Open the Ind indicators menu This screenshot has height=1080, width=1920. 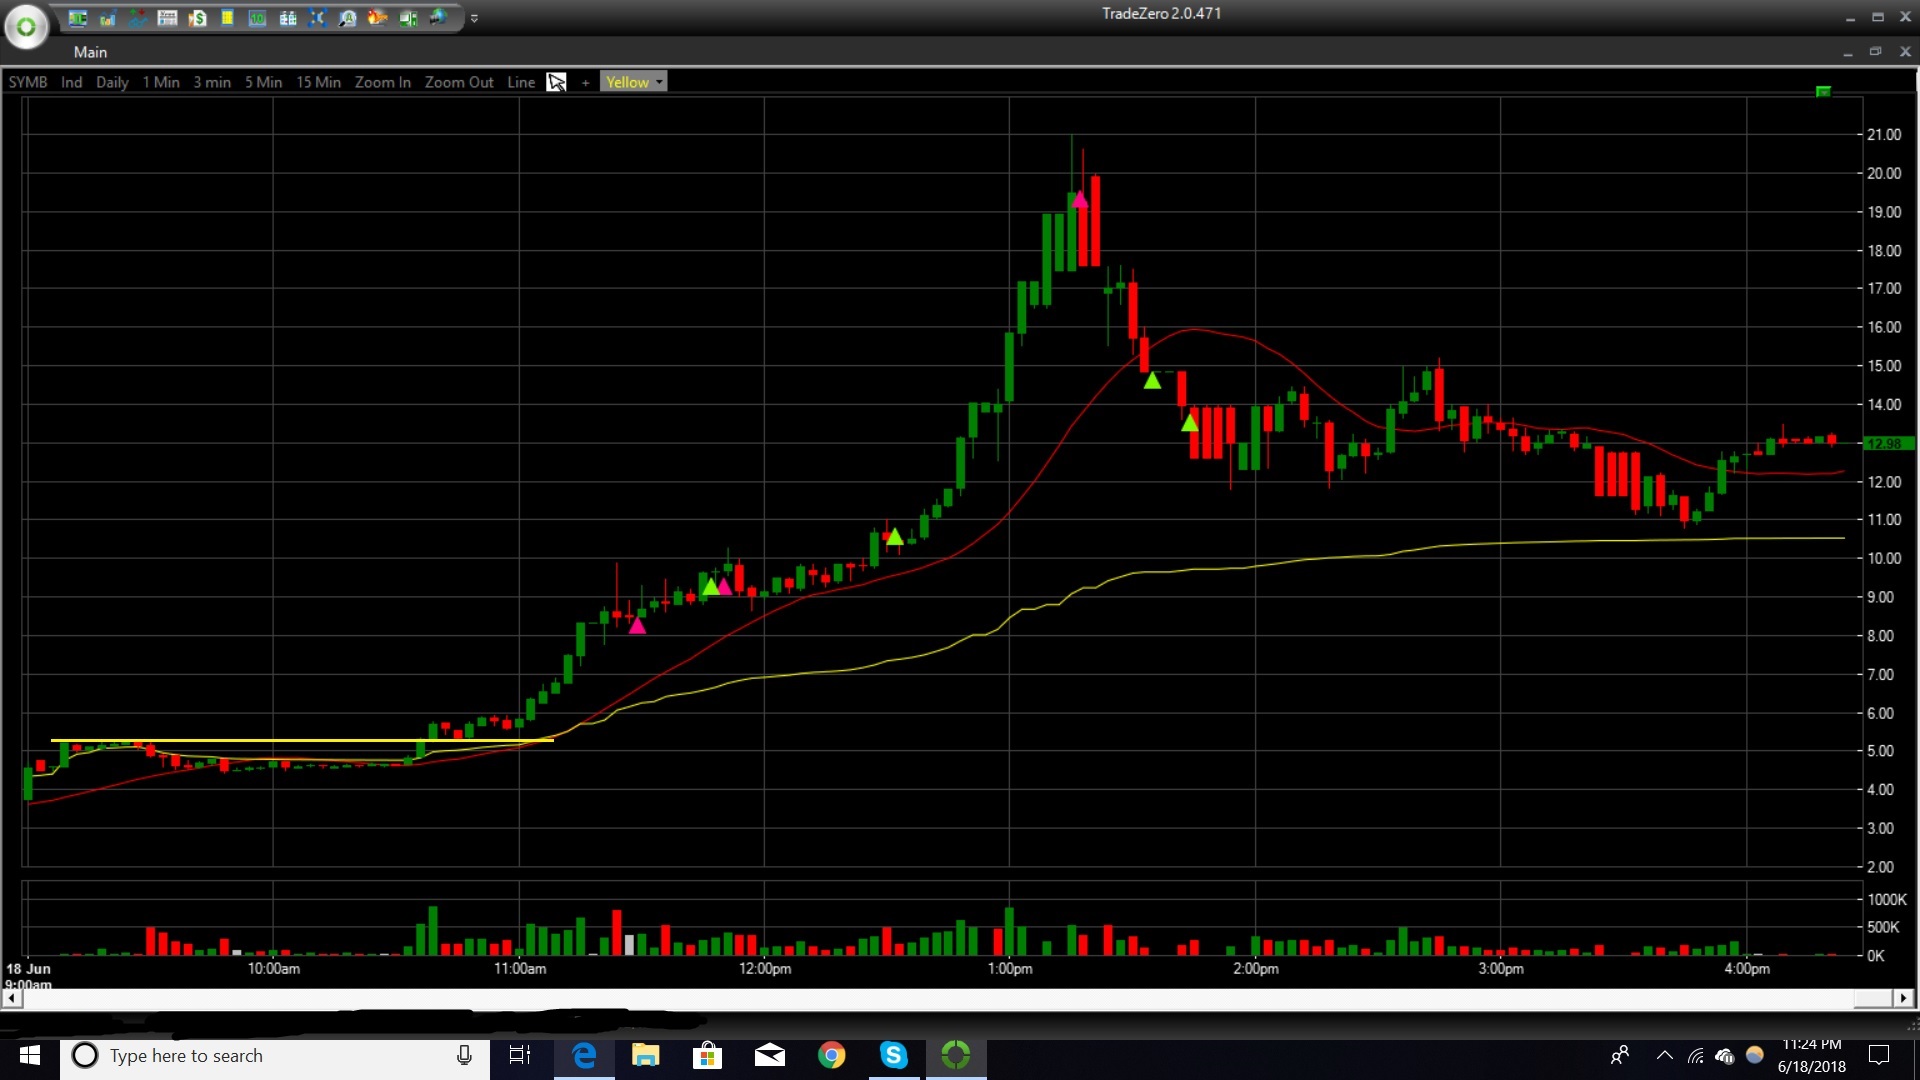[x=71, y=82]
